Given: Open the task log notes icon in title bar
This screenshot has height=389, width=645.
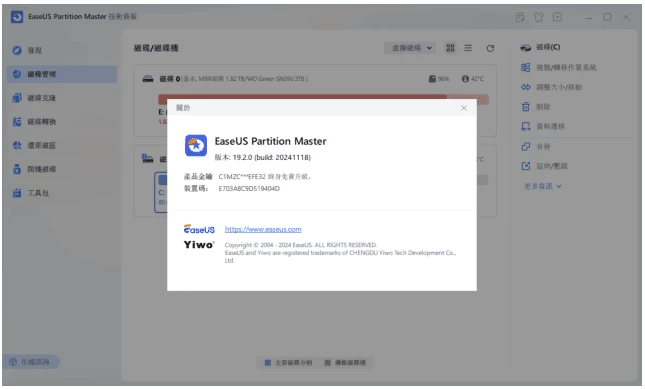Looking at the screenshot, I should (x=520, y=17).
